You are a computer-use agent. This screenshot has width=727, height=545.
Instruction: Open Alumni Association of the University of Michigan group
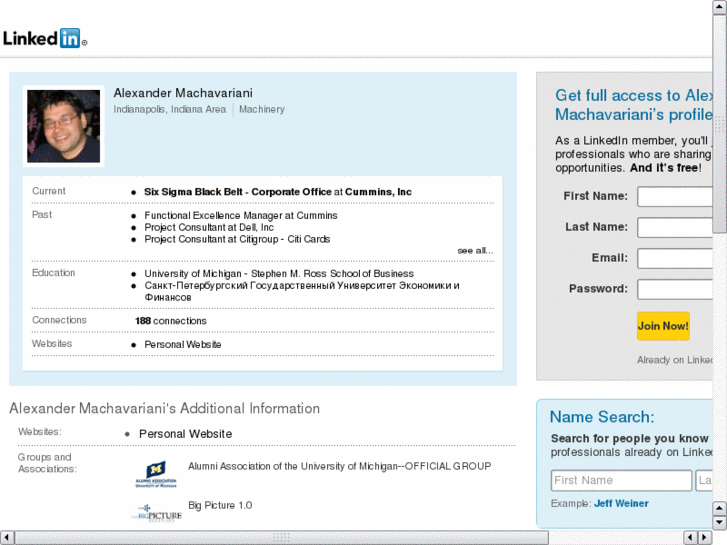[339, 466]
